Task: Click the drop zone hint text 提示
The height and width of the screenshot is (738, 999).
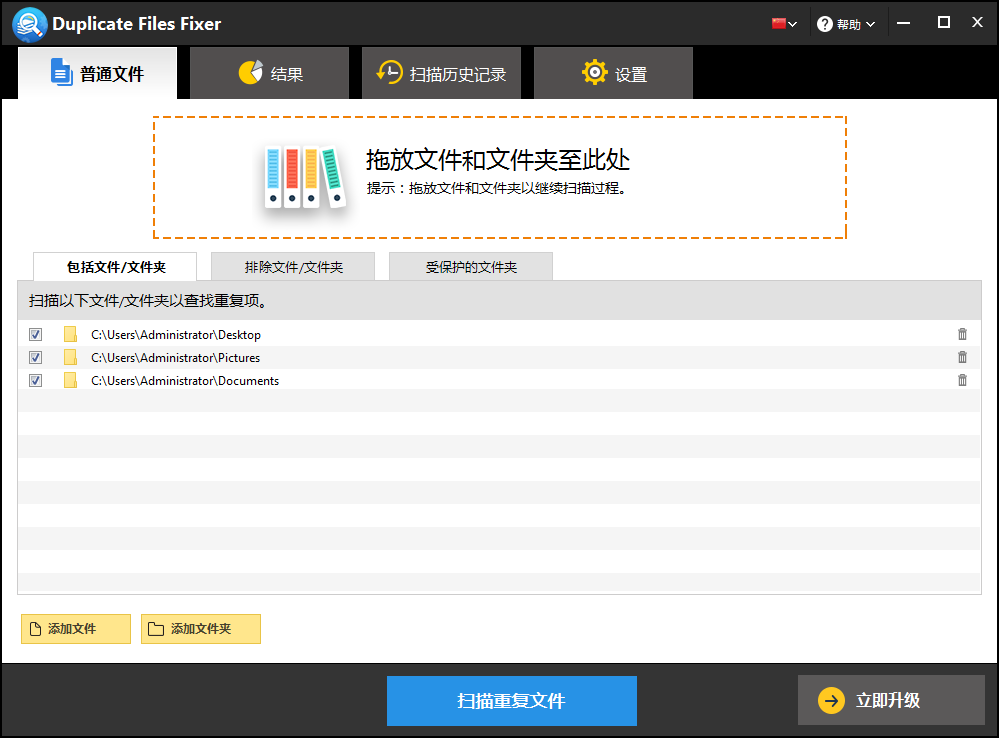Action: pyautogui.click(x=497, y=189)
